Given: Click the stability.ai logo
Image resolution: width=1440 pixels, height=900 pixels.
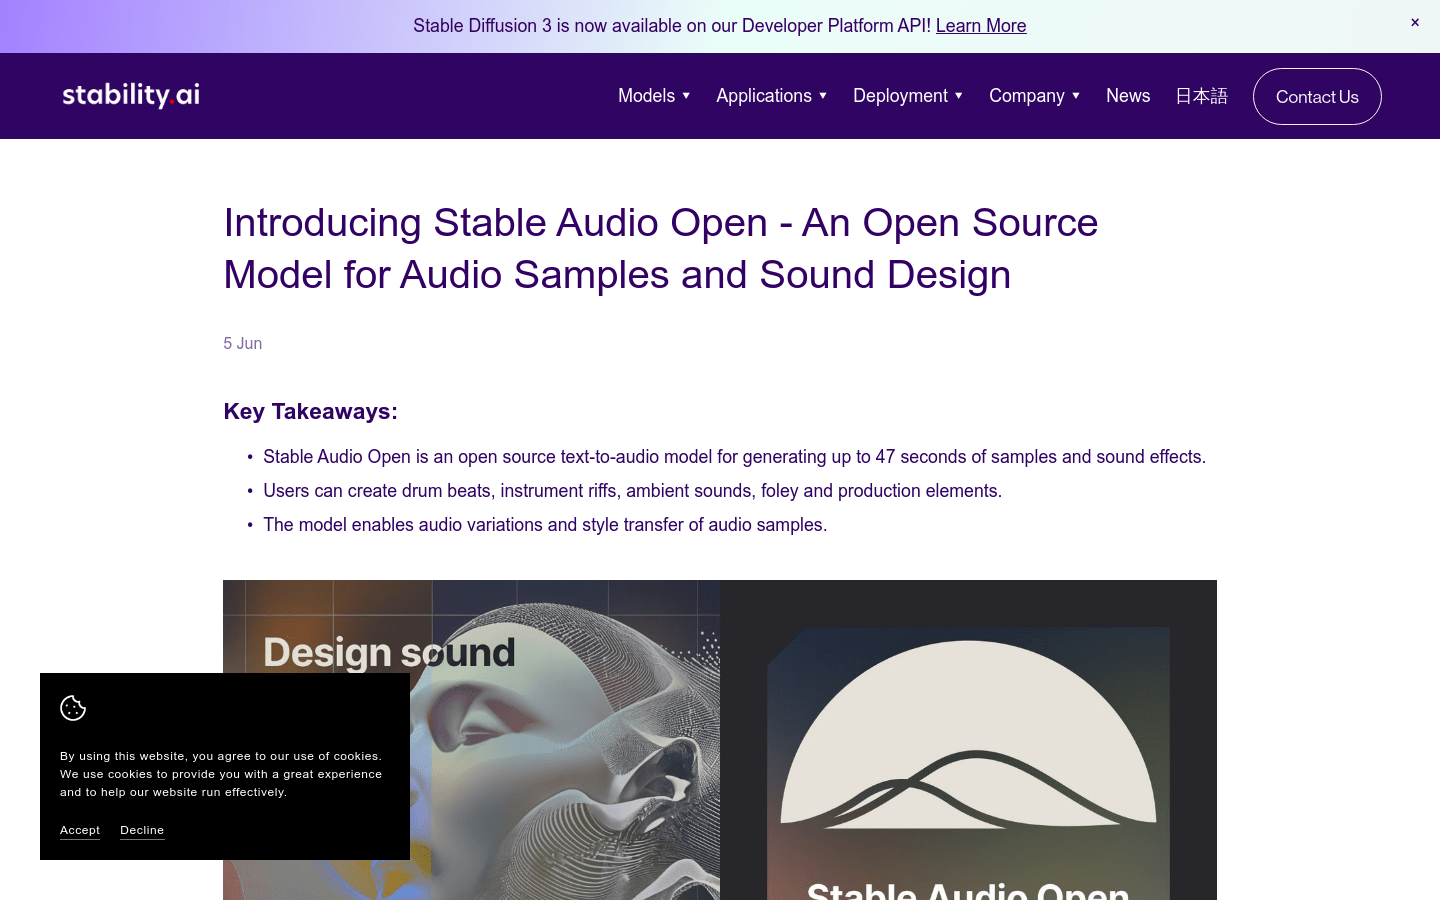Looking at the screenshot, I should click(x=131, y=95).
